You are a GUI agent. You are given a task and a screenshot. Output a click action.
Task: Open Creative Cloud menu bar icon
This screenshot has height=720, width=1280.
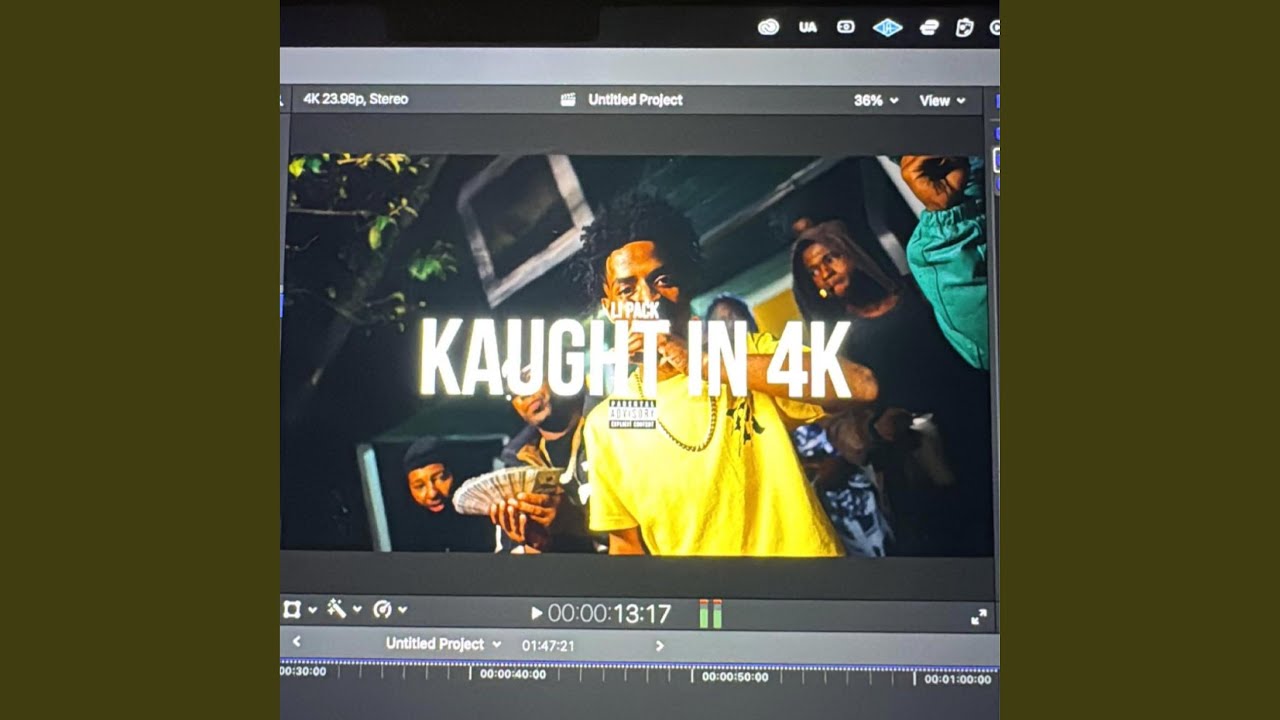768,27
